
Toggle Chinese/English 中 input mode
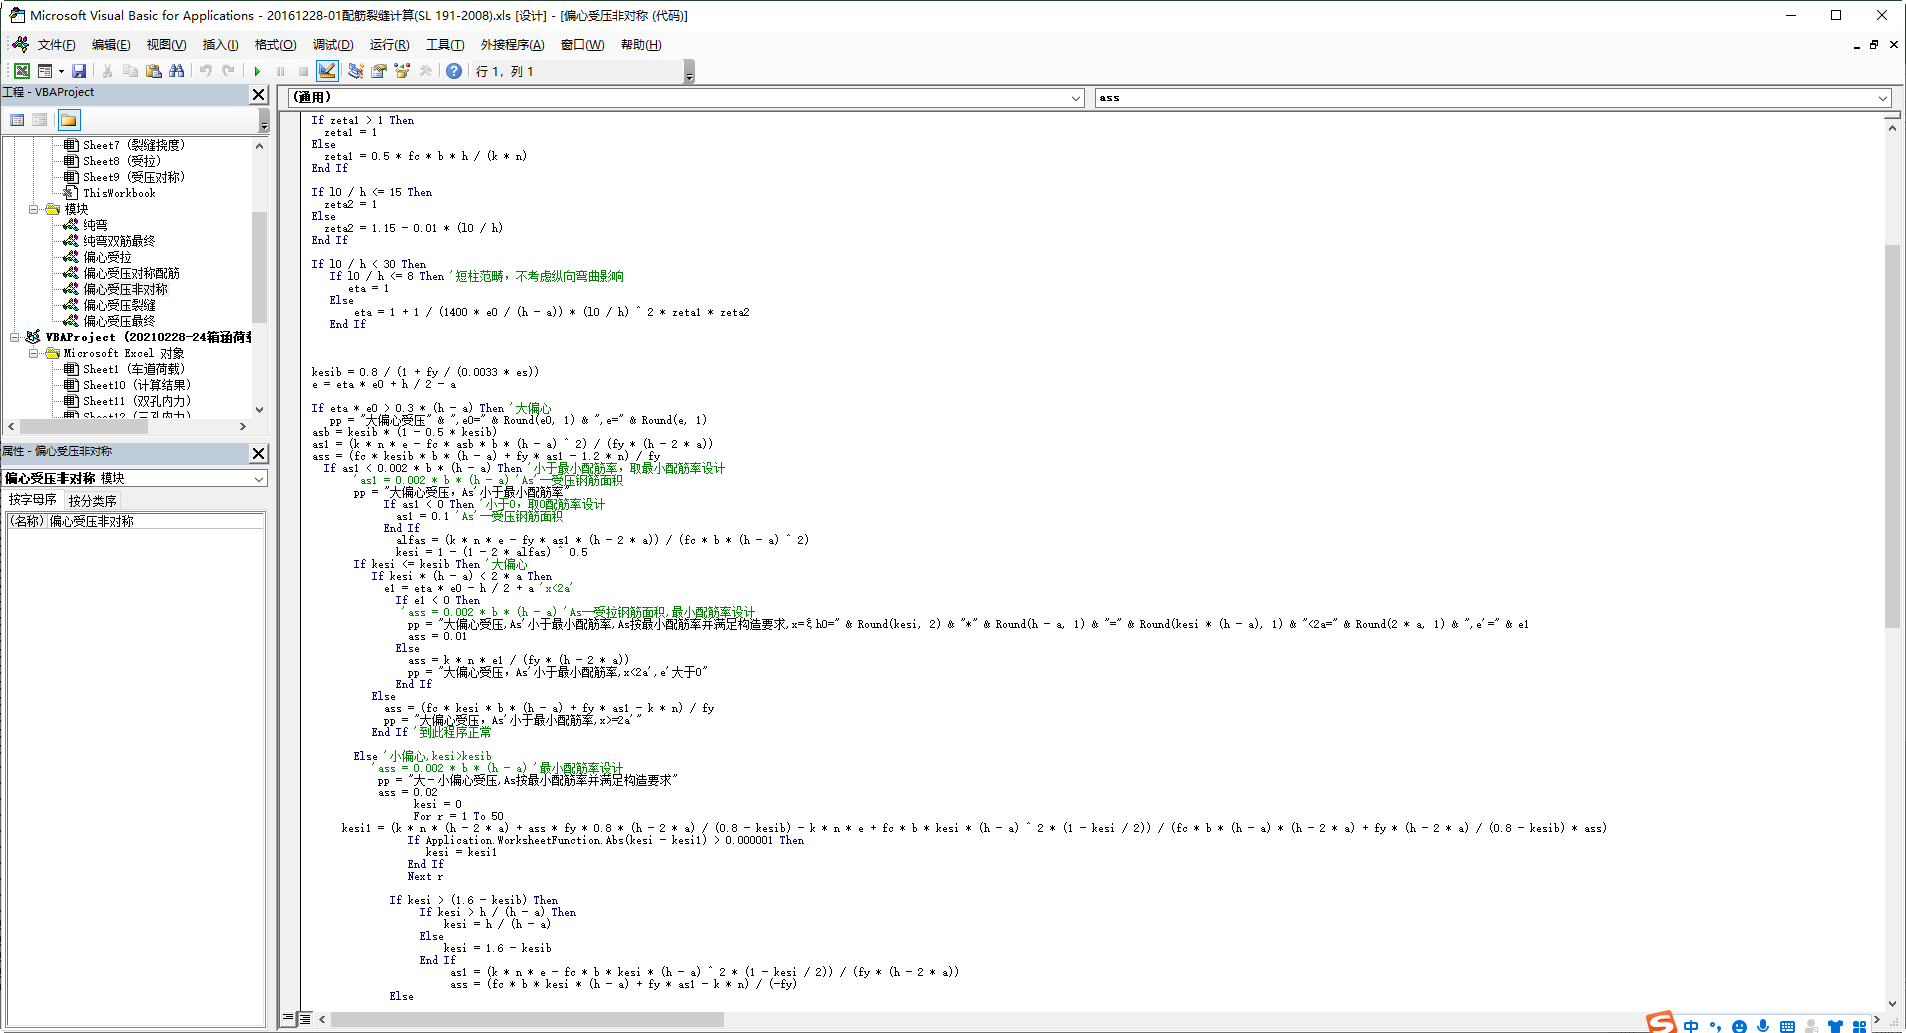tap(1691, 1026)
